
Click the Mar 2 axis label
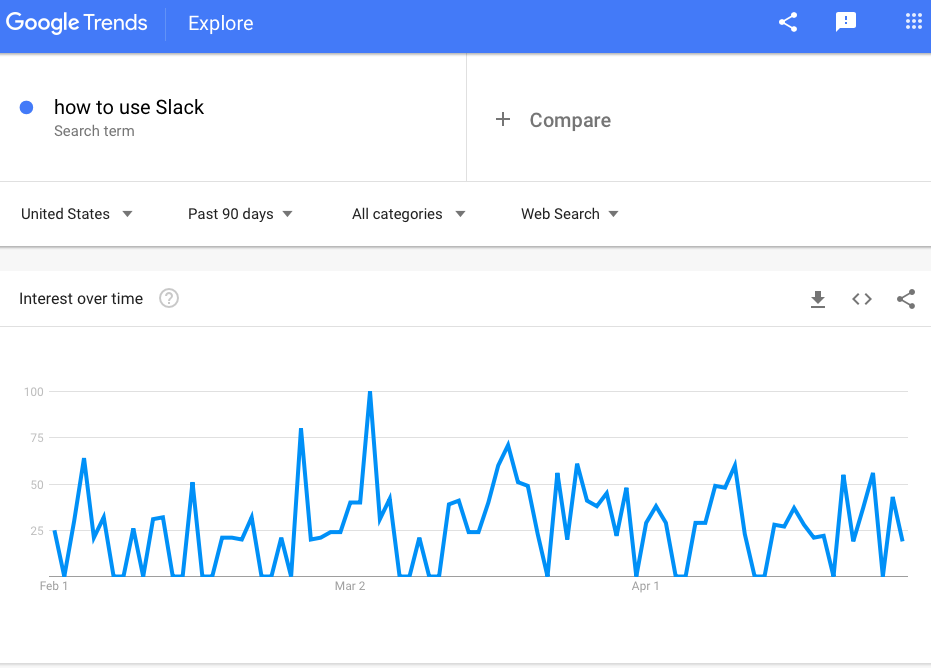pos(350,586)
